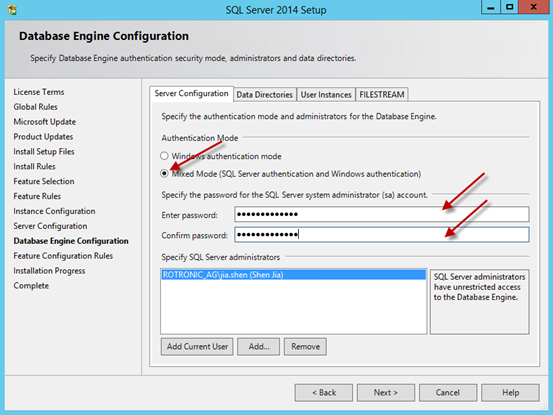The image size is (553, 415).
Task: Click SQL Server administrators description box
Action: 480,302
